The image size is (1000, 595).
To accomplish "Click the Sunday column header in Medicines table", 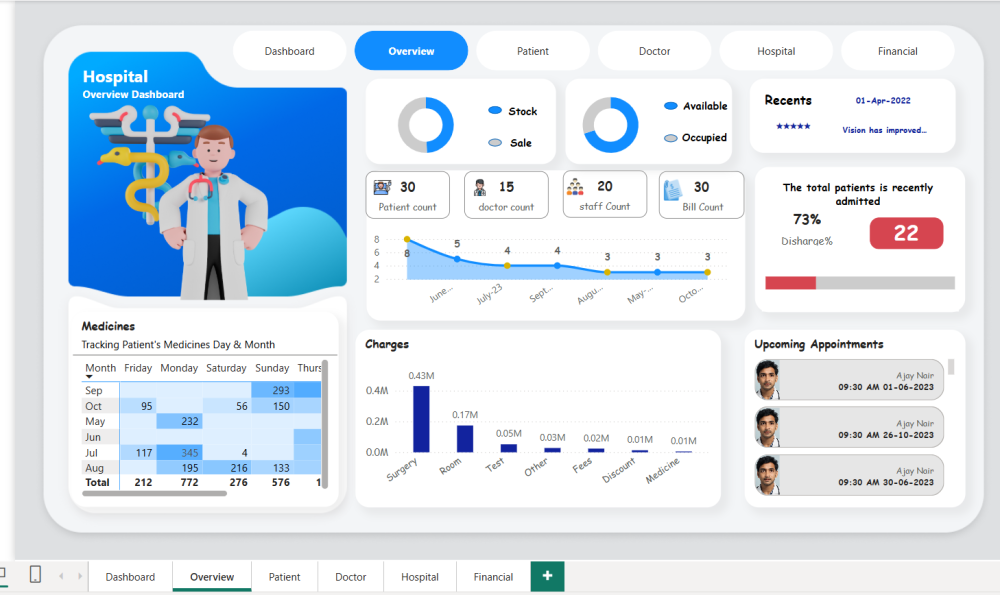I will [x=271, y=368].
